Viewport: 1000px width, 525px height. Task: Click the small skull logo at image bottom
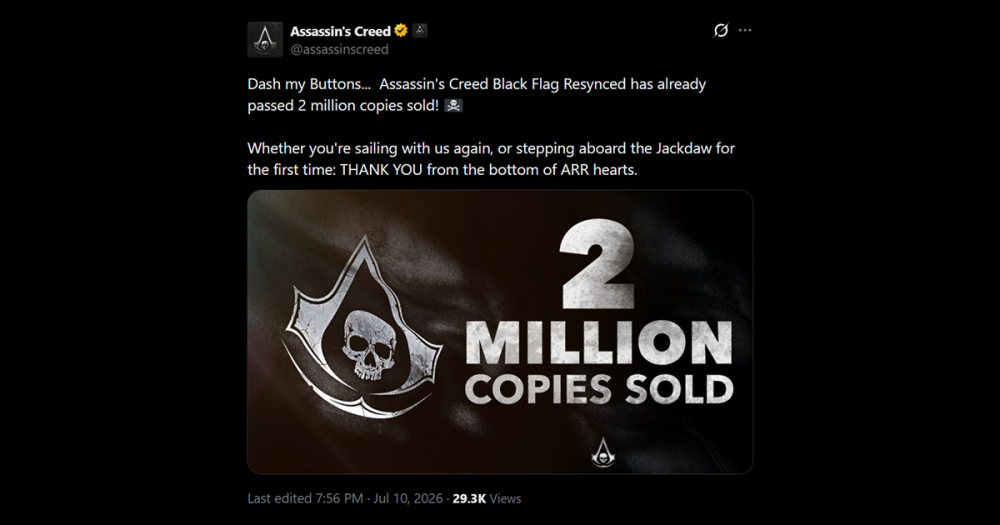603,452
